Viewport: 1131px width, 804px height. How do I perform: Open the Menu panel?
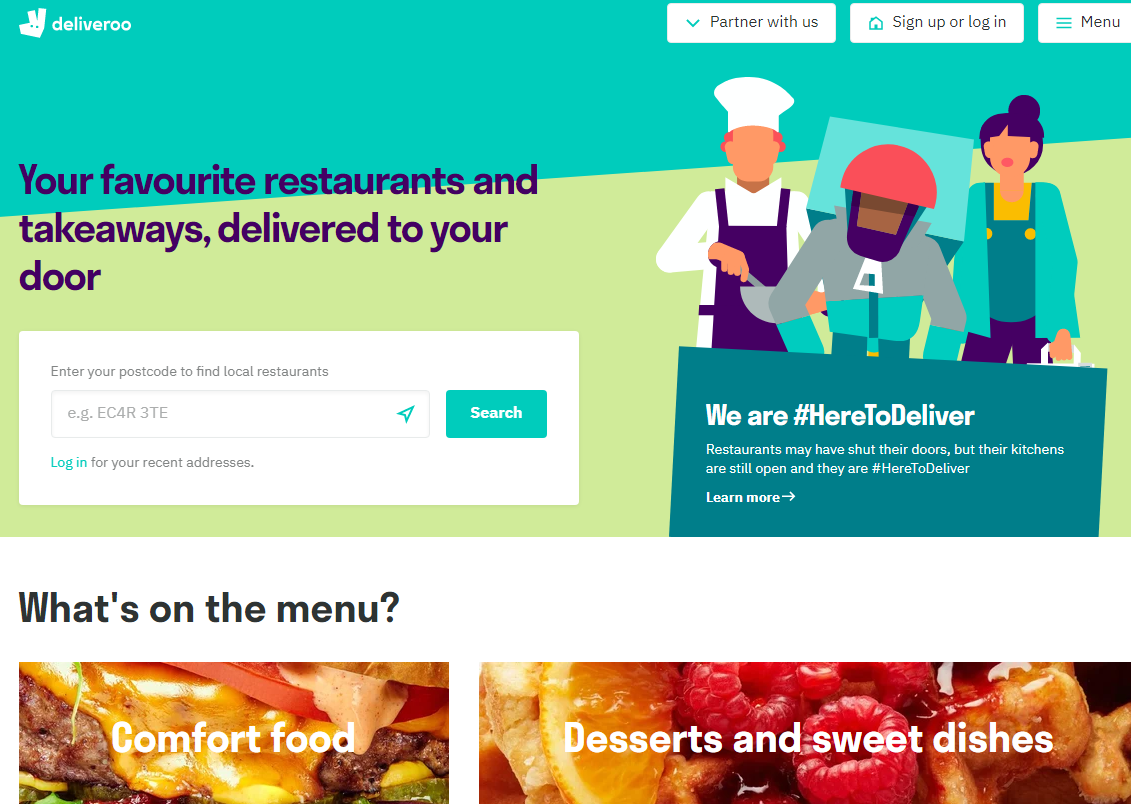1084,23
